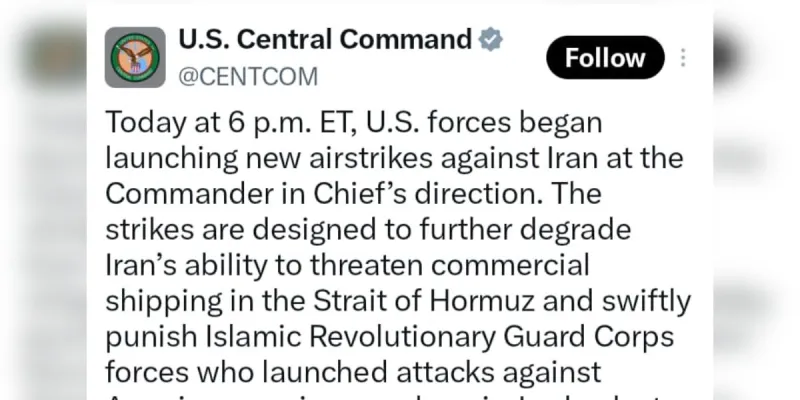Select the words 'Strait of Hormuz'
Screen dimensions: 800x400
(423, 302)
